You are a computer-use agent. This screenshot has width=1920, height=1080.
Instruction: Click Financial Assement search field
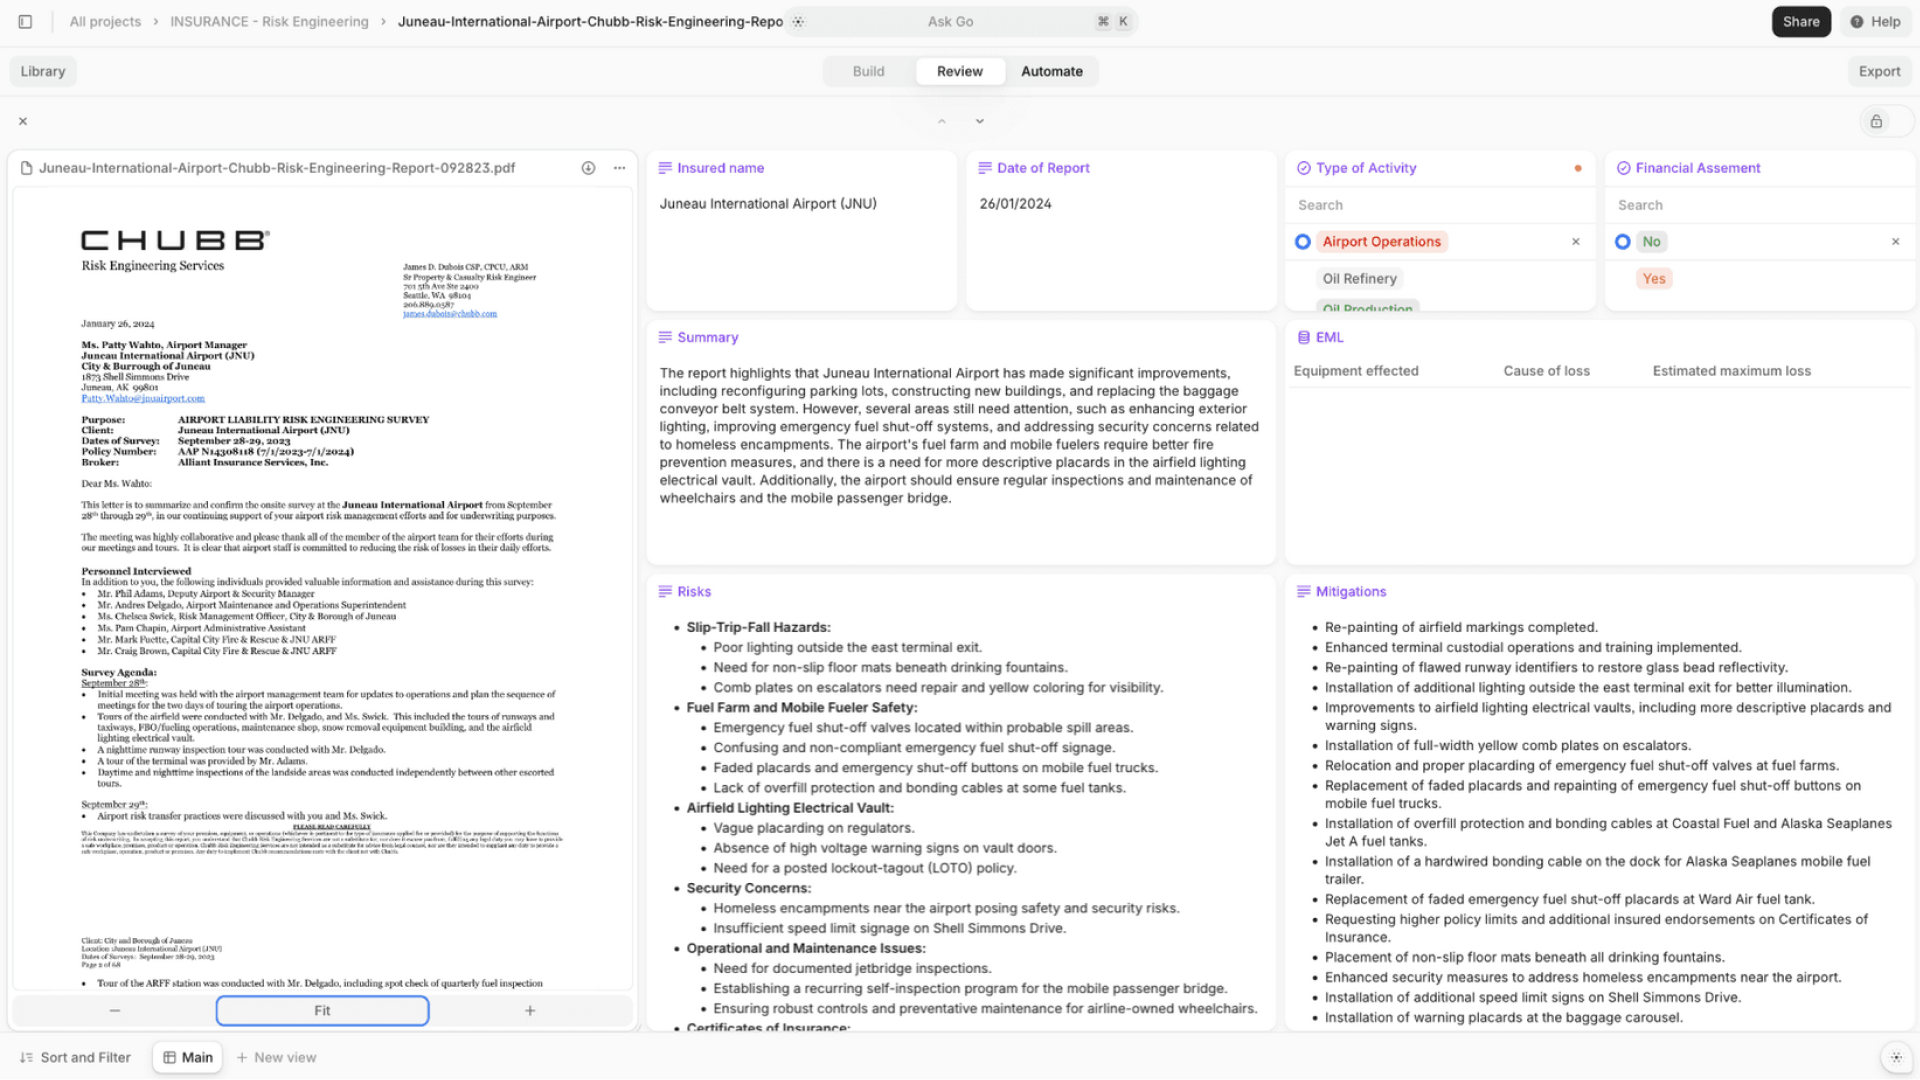click(1760, 204)
